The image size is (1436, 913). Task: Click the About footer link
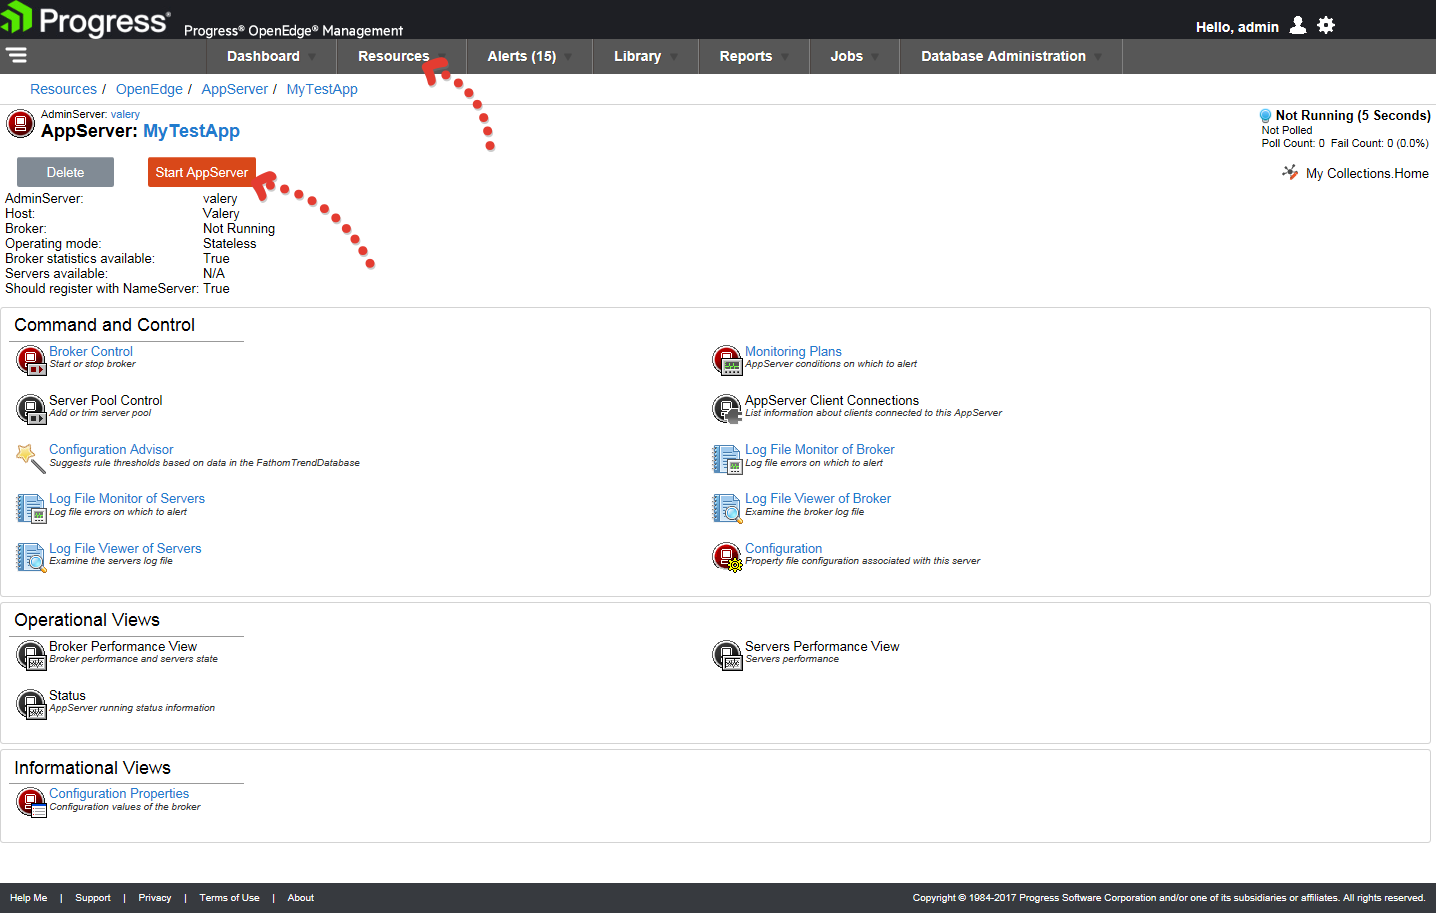[301, 898]
